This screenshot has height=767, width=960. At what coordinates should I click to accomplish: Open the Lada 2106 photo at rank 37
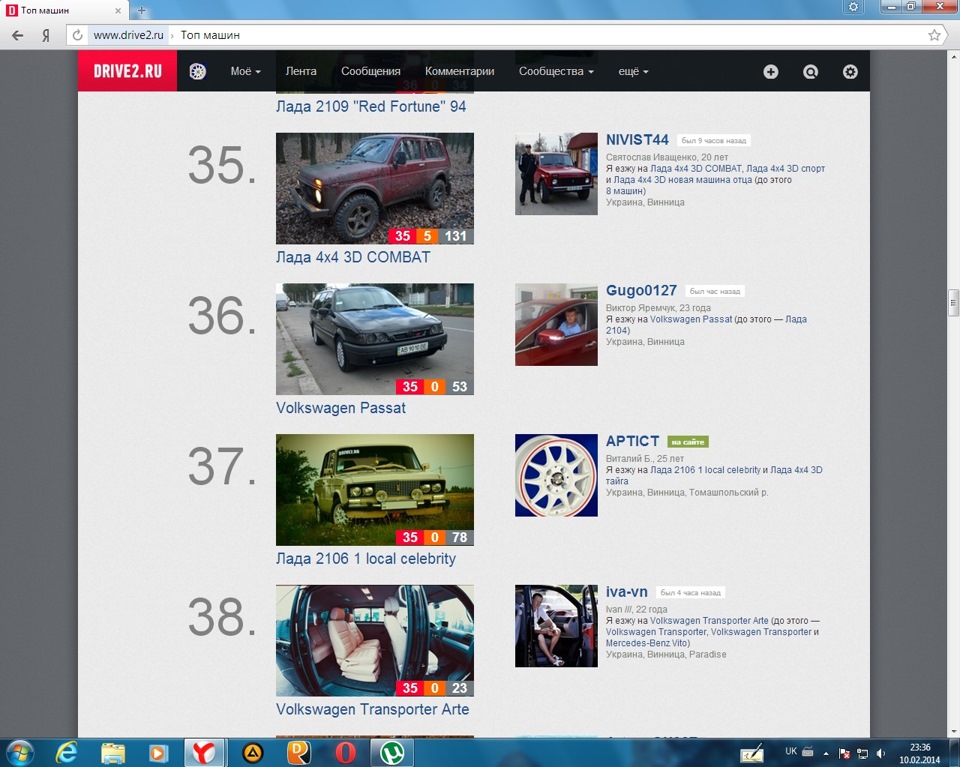(375, 490)
